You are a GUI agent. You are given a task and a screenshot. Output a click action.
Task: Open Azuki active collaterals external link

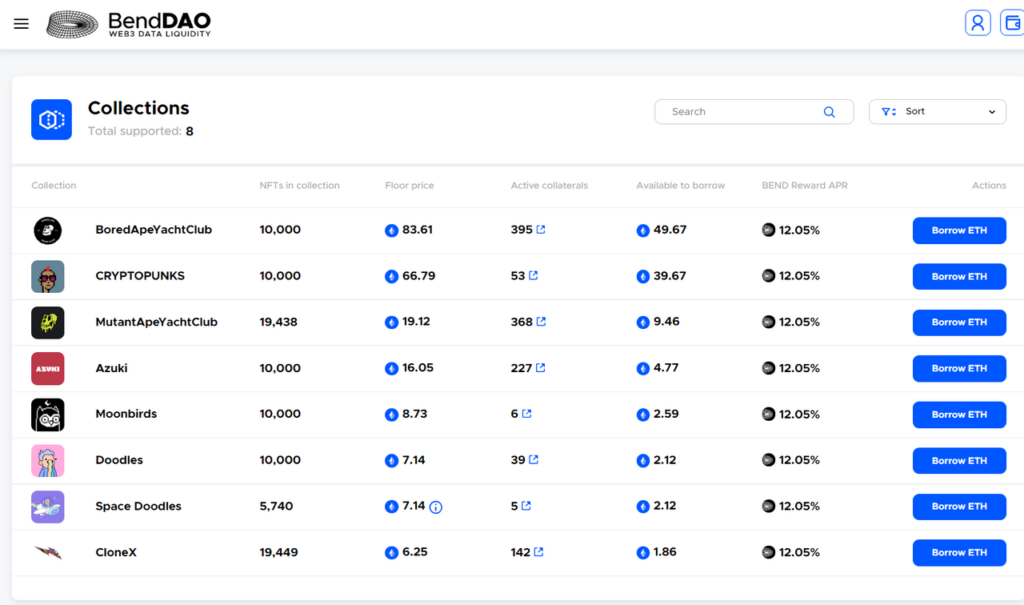tap(540, 368)
